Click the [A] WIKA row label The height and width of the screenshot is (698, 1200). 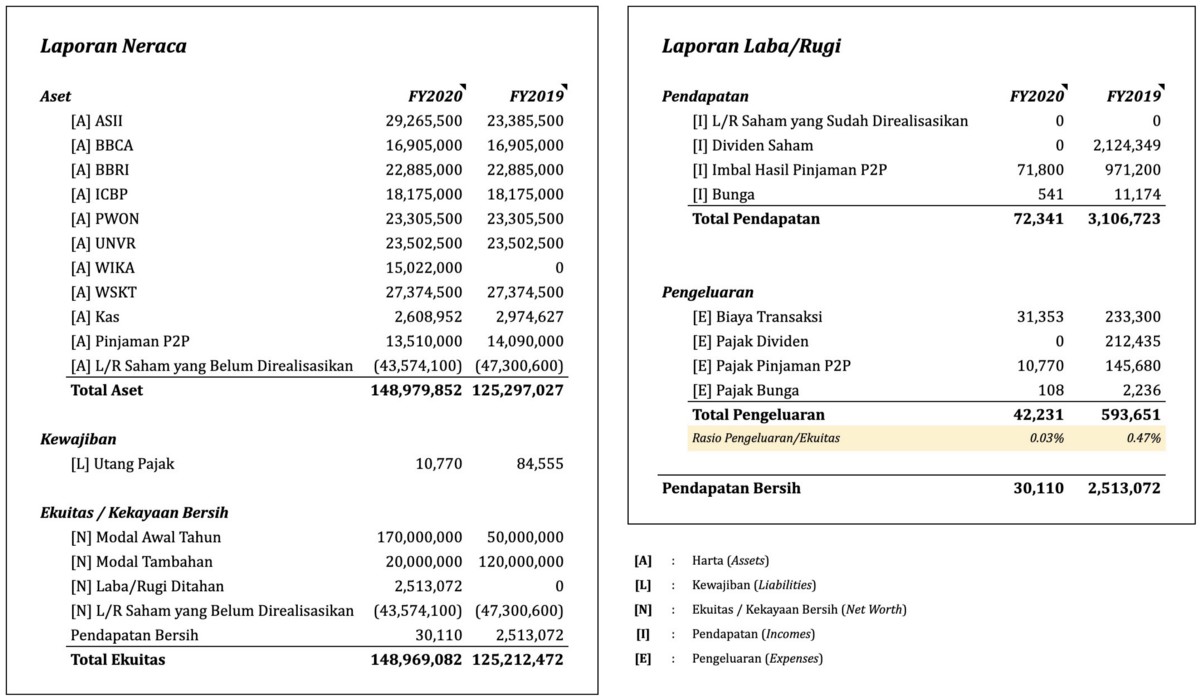coord(102,268)
